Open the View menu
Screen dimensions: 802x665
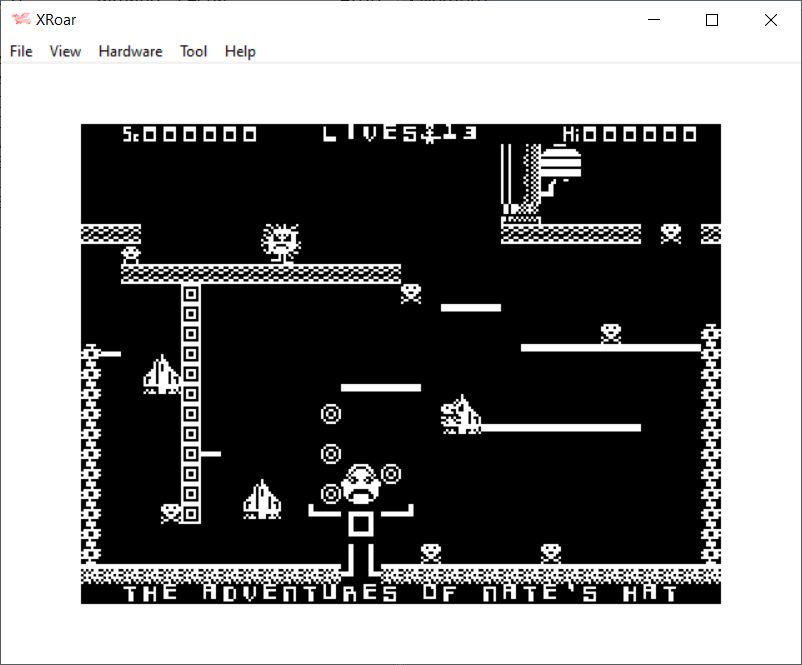pyautogui.click(x=65, y=51)
